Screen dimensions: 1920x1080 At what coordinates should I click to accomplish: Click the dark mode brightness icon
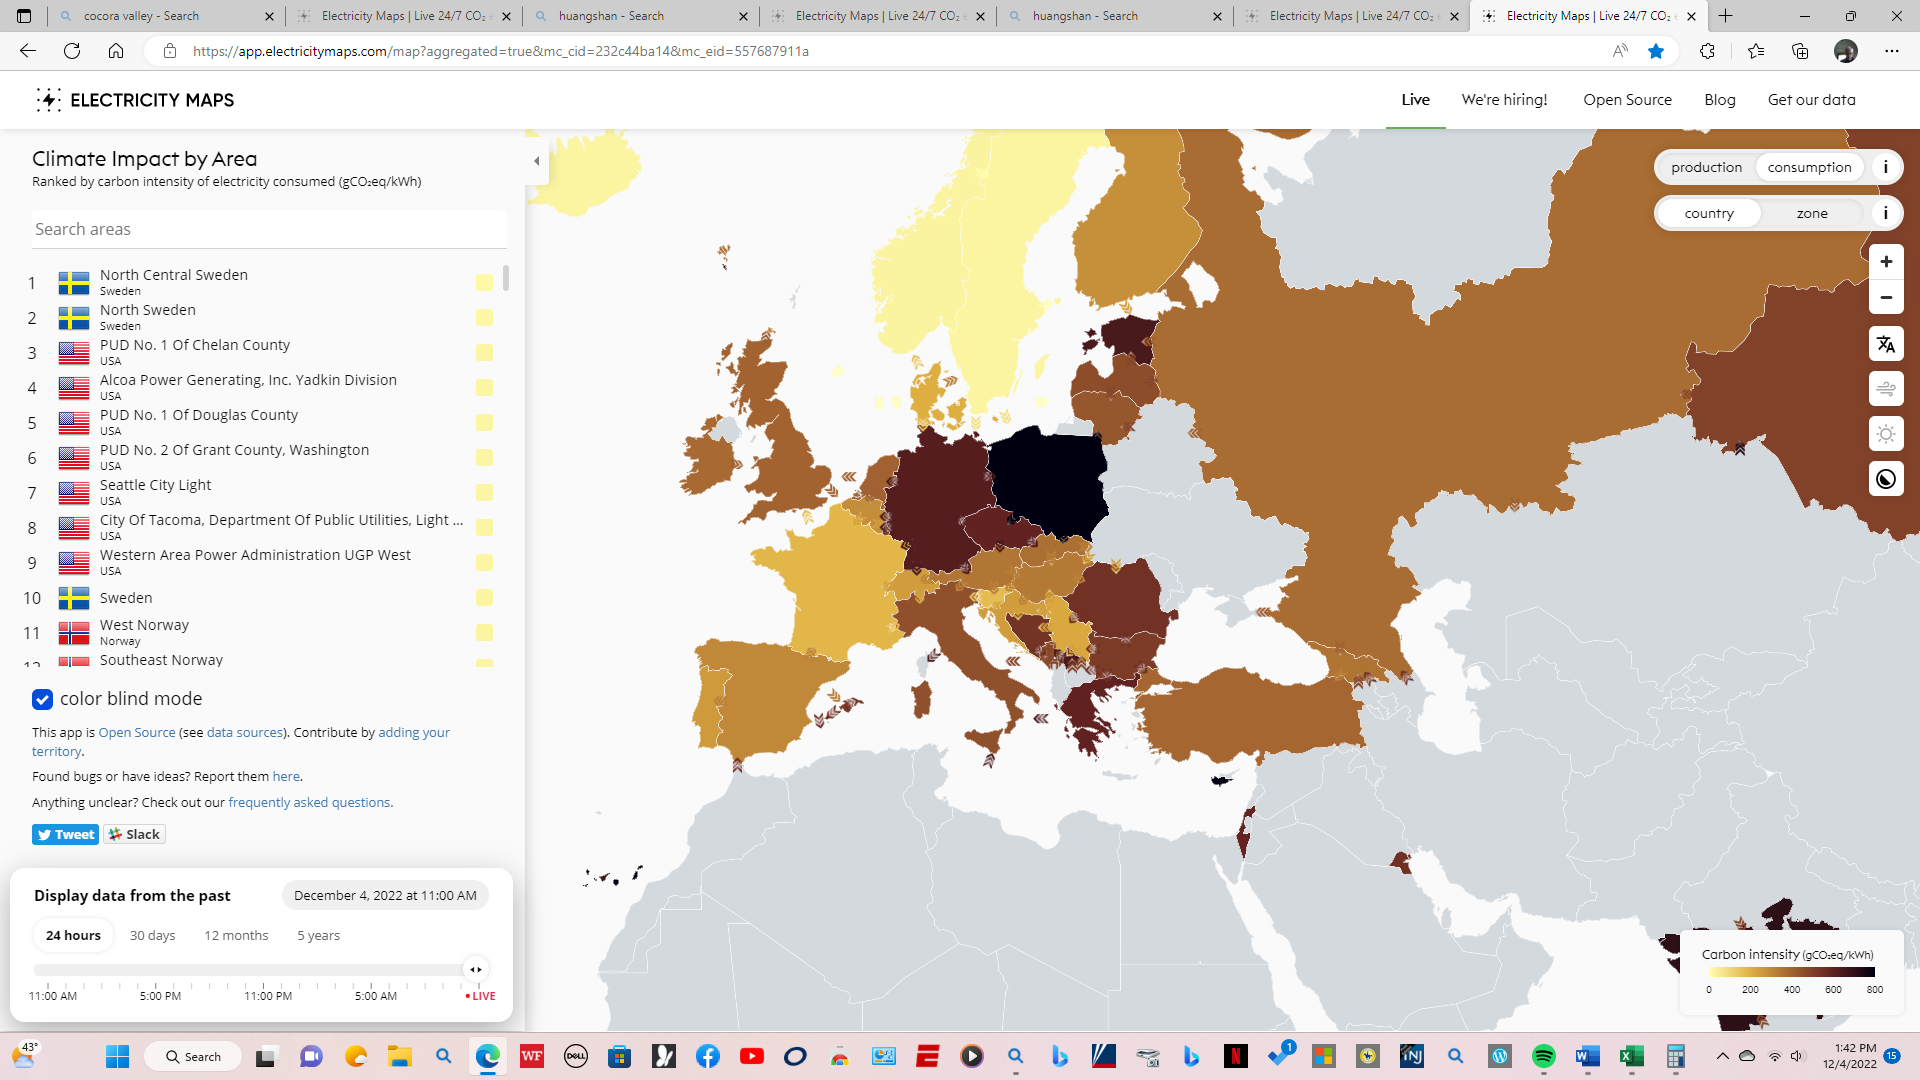pyautogui.click(x=1885, y=479)
